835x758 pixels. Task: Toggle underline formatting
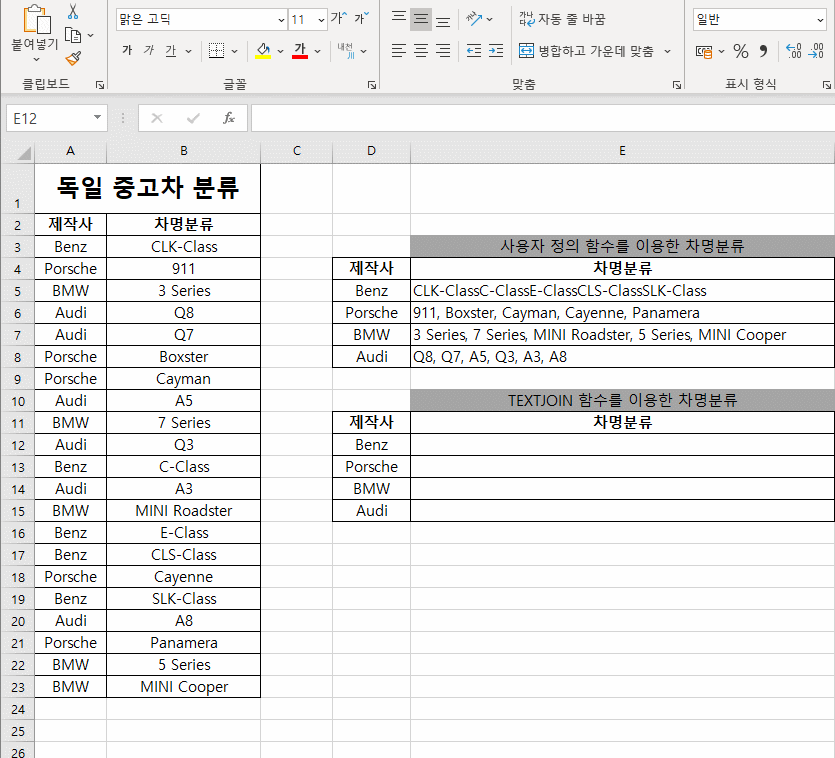tap(170, 51)
